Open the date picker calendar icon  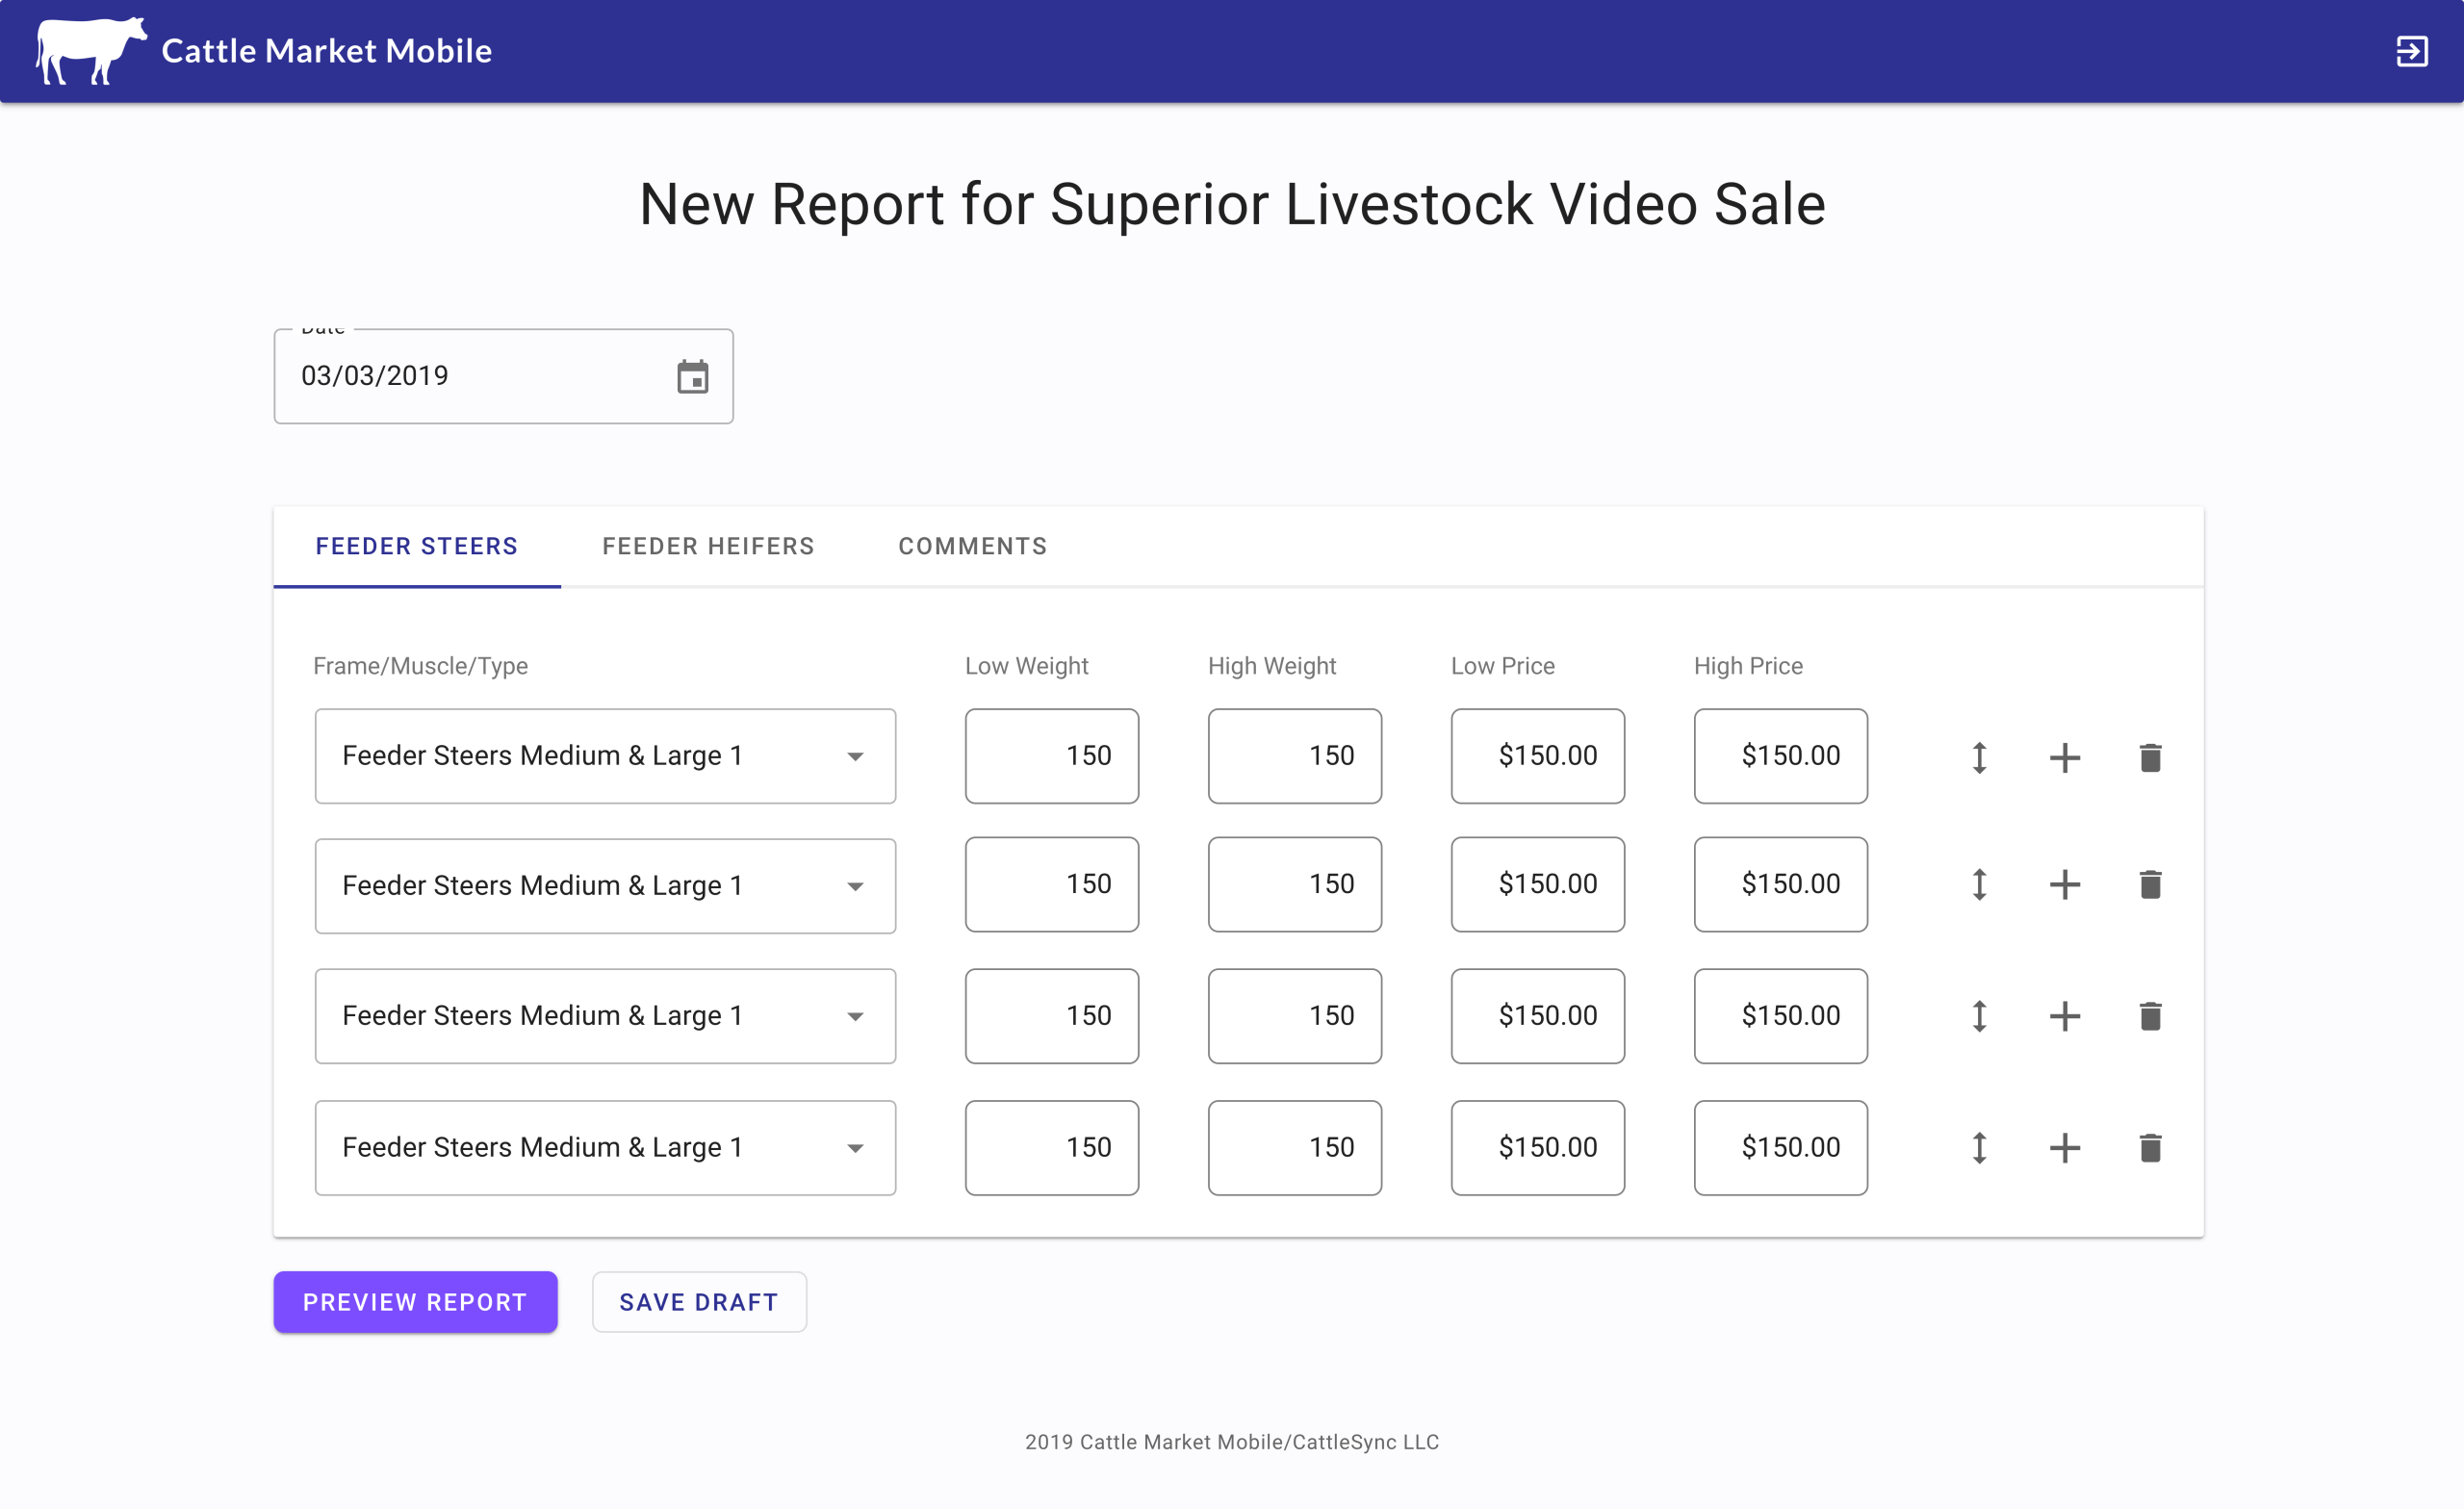(692, 376)
